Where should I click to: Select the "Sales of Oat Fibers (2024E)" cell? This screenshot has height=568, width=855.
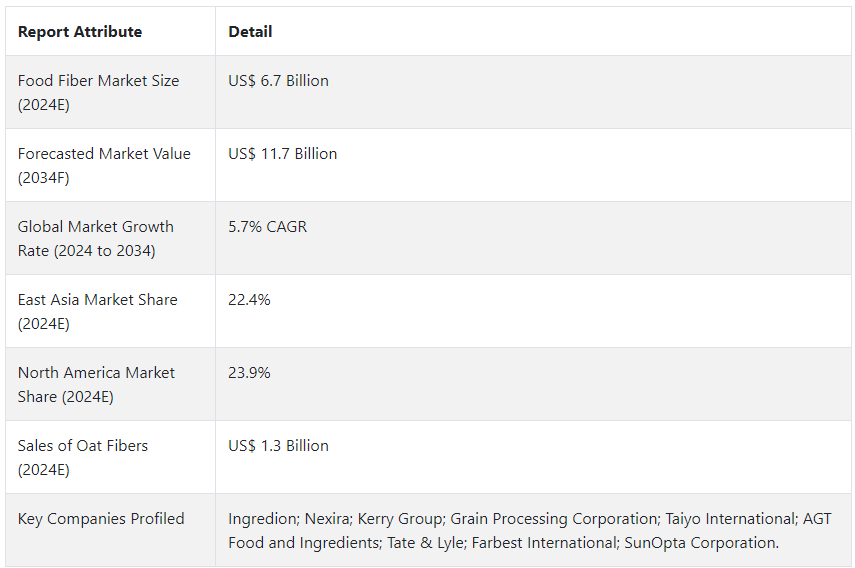click(83, 457)
